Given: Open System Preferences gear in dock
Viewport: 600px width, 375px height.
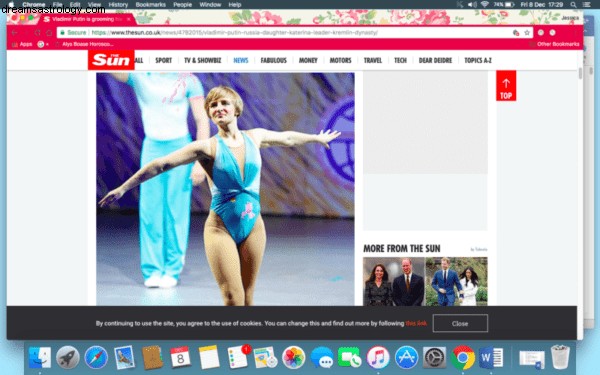Looking at the screenshot, I should pos(434,357).
